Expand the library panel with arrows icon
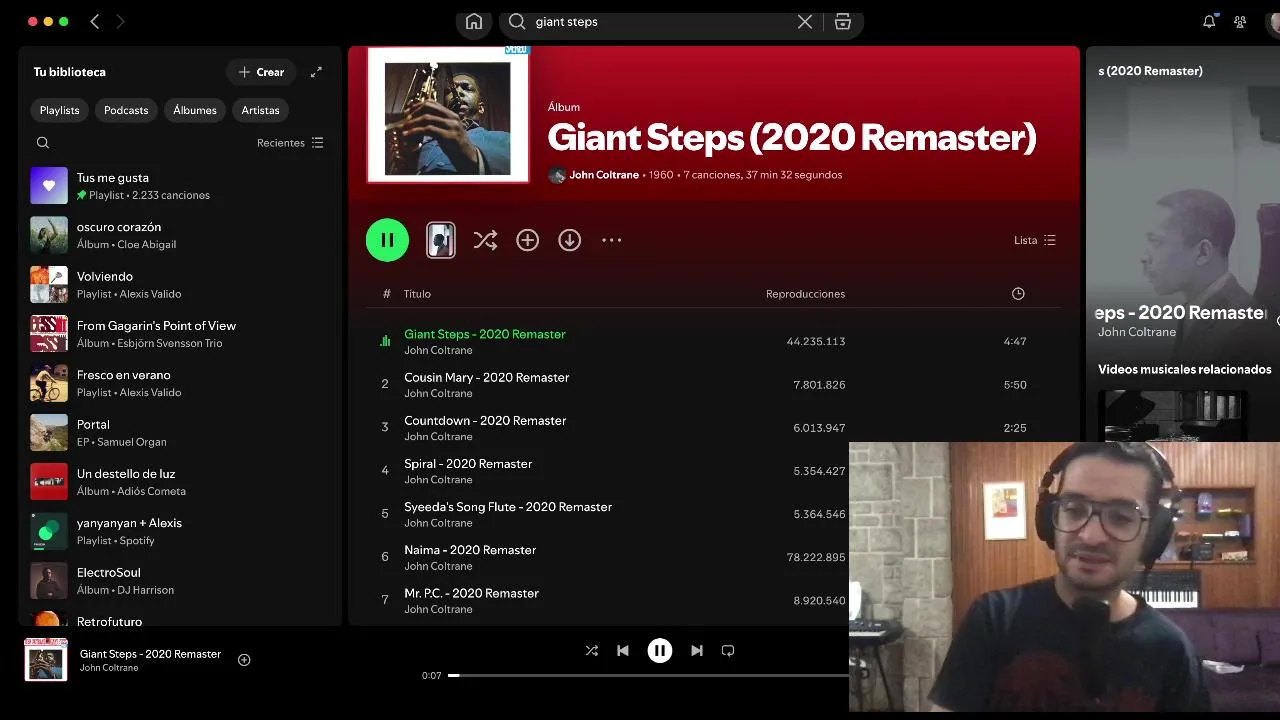The image size is (1280, 720). tap(316, 72)
